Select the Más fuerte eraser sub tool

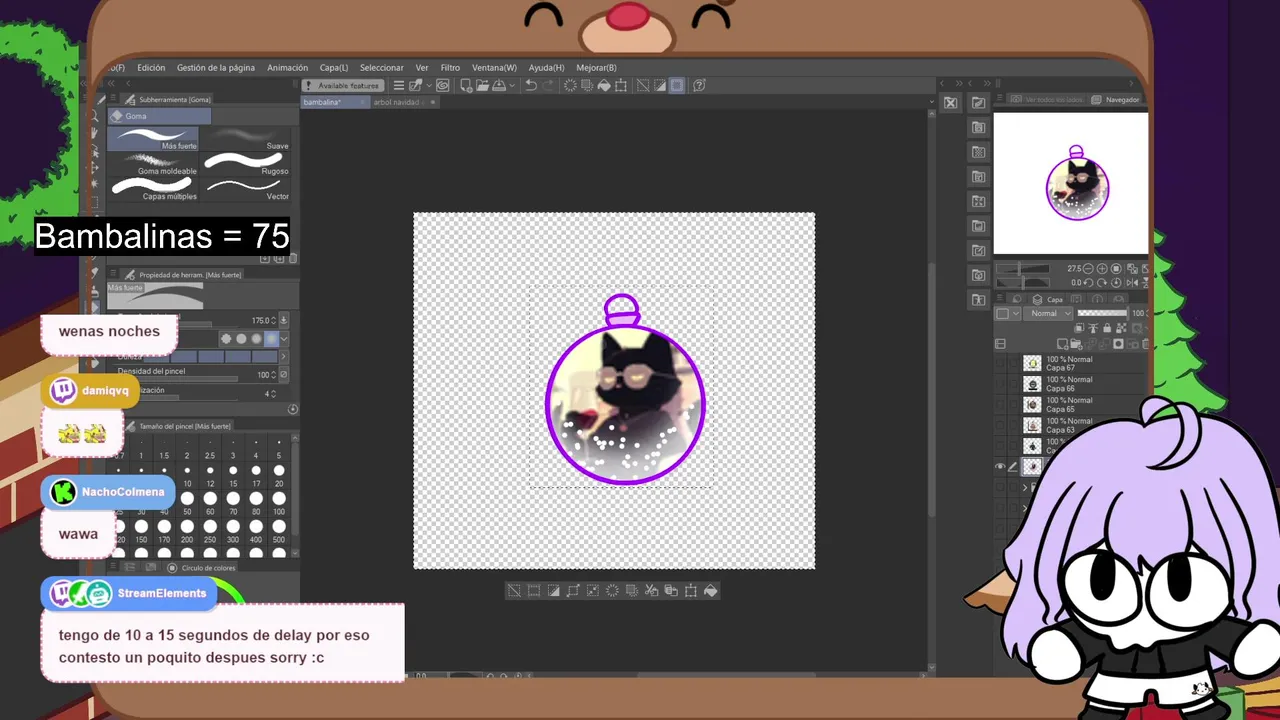coord(153,139)
